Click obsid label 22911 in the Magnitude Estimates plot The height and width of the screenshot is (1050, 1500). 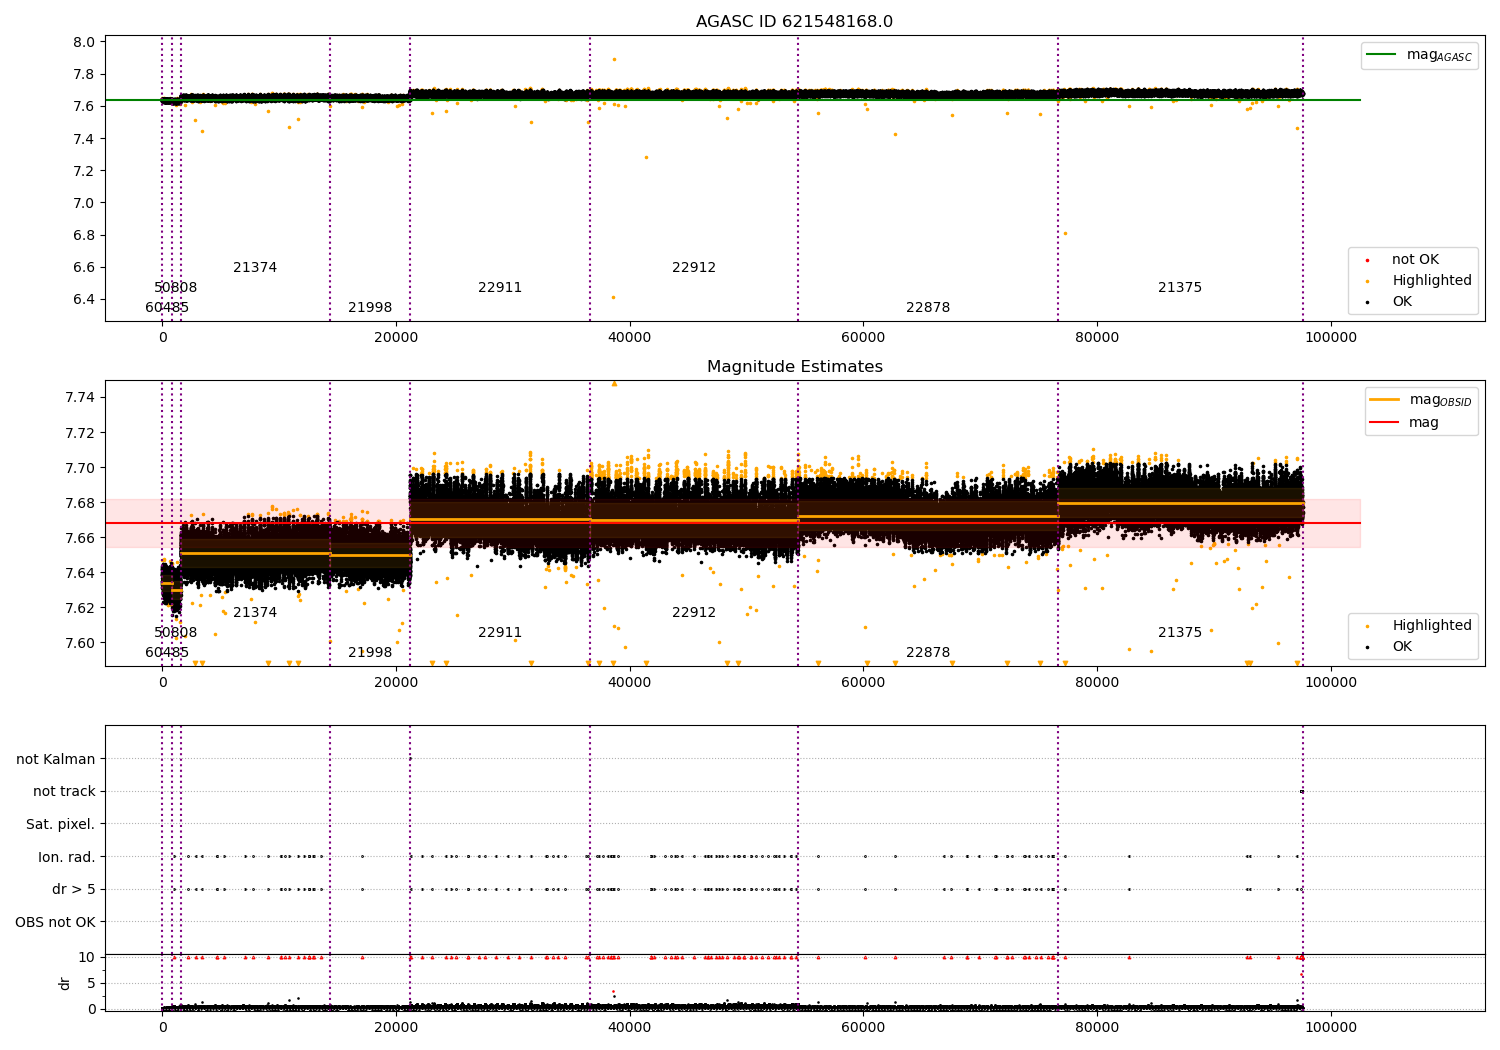[500, 633]
